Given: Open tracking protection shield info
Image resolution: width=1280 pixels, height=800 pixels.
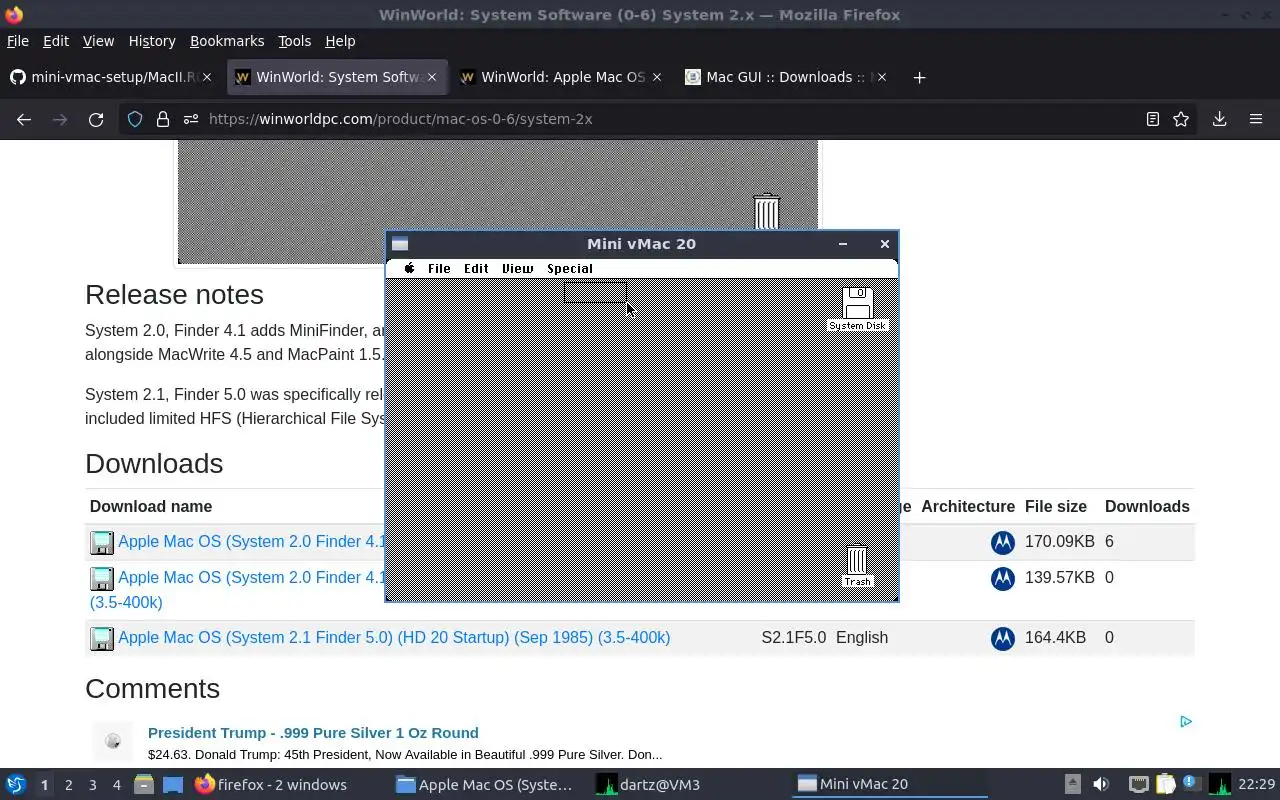Looking at the screenshot, I should (135, 119).
